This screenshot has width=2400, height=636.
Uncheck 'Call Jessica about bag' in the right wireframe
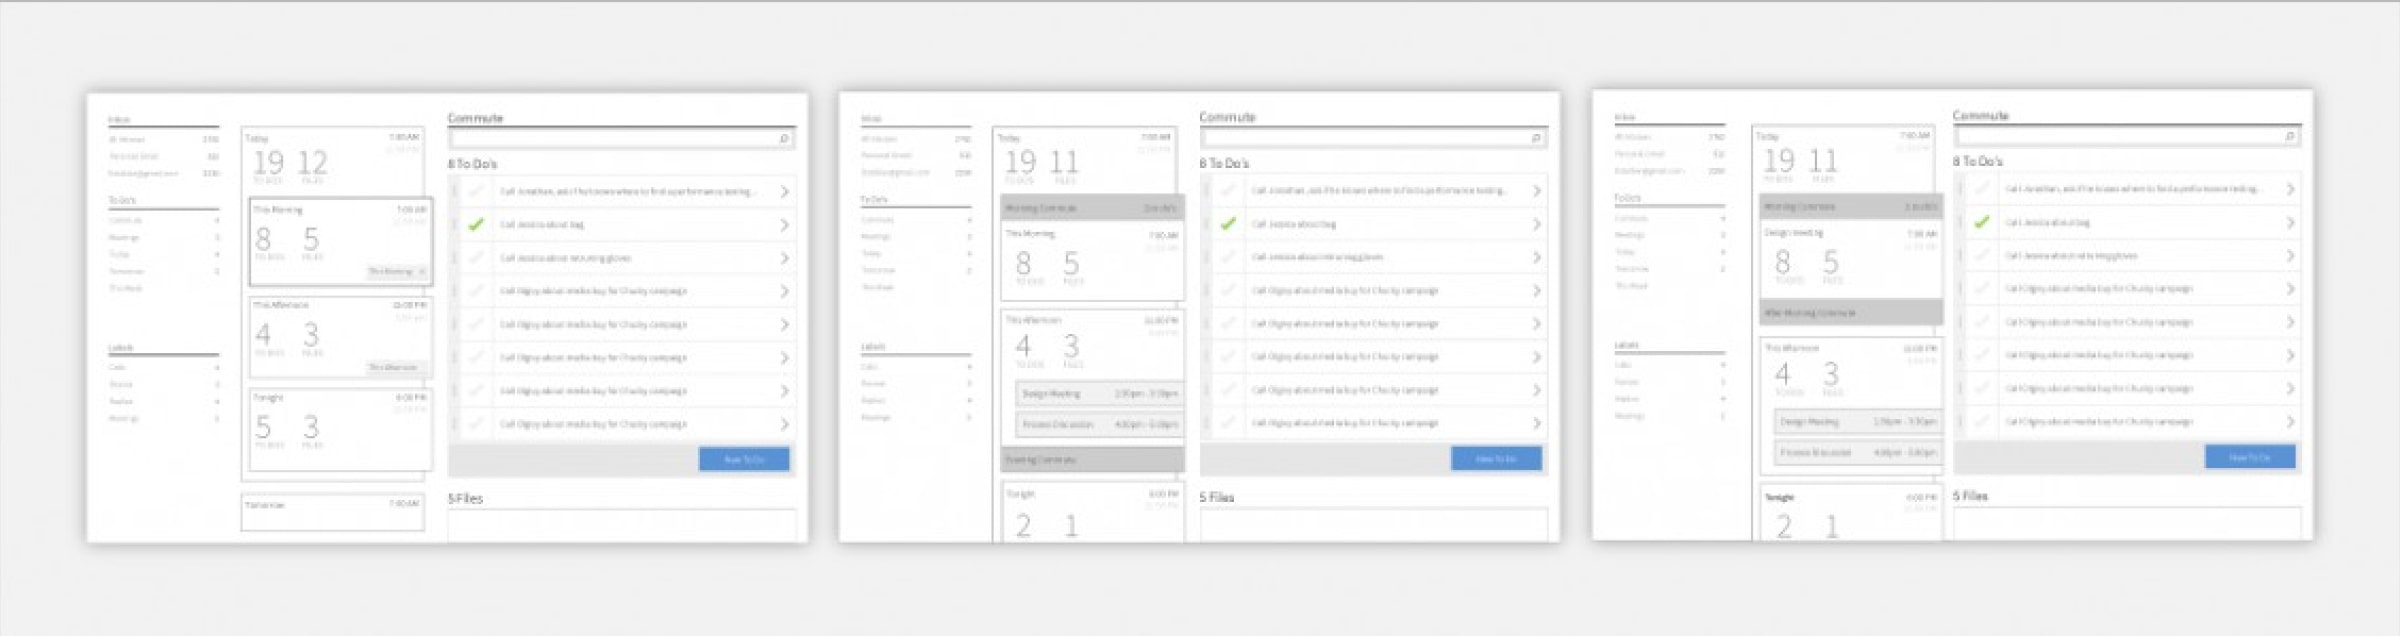[x=1982, y=222]
